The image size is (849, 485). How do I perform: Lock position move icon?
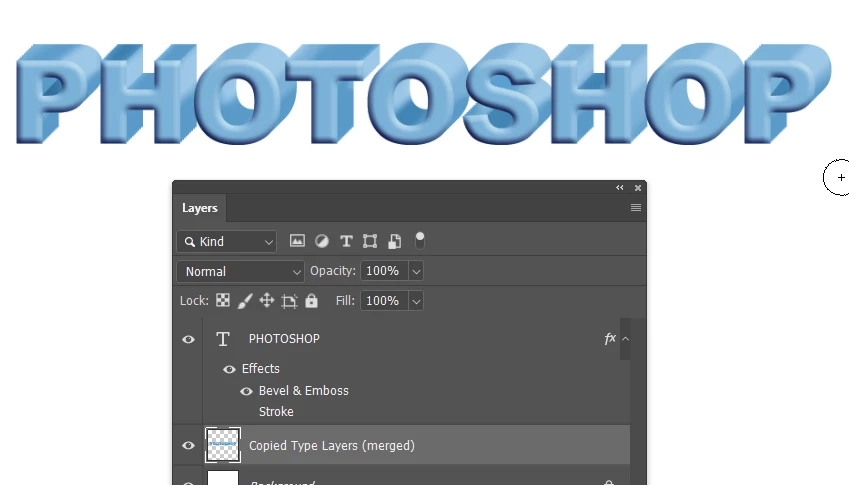click(267, 300)
